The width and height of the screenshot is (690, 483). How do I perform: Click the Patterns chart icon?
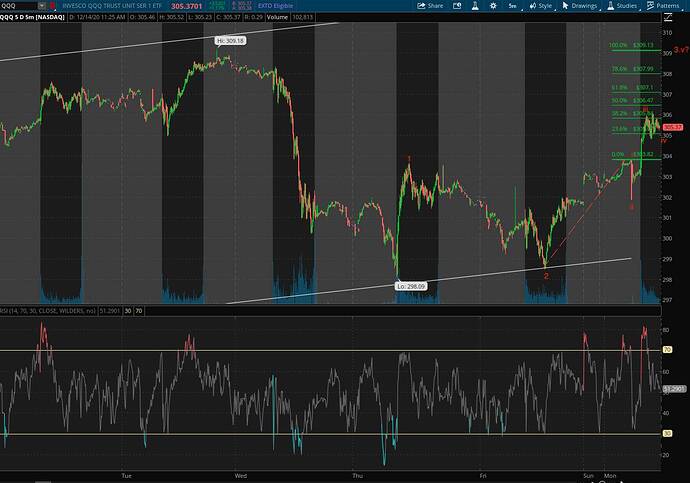tap(650, 6)
